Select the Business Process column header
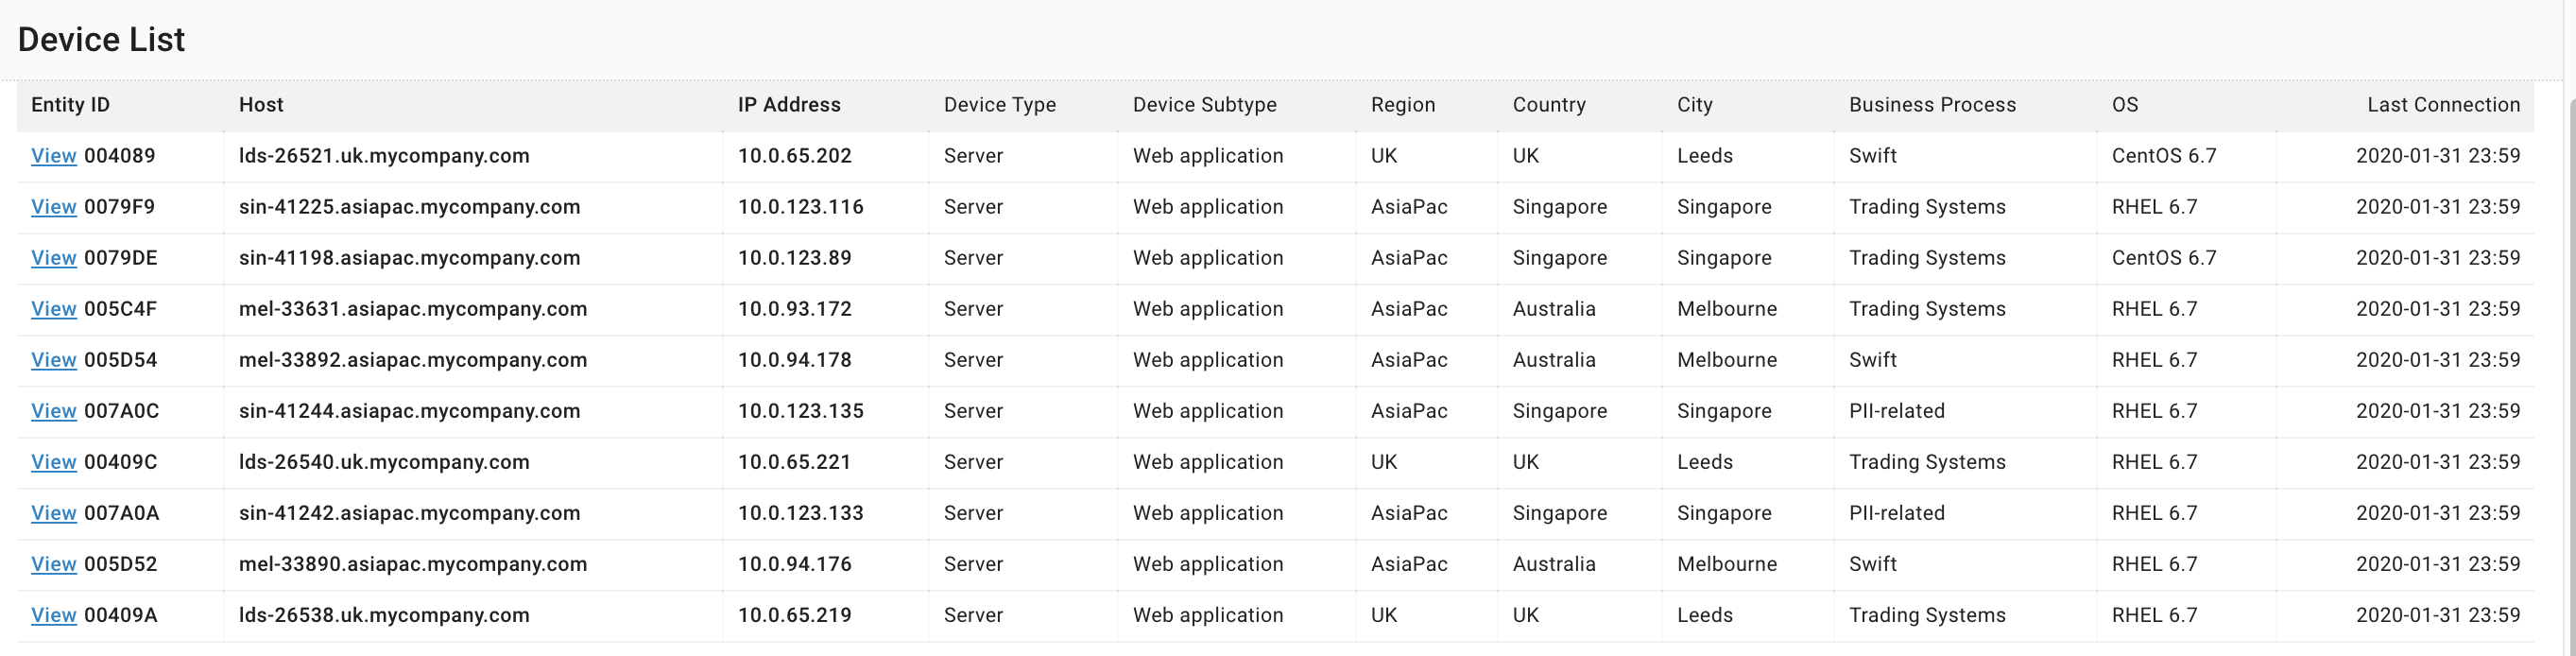Image resolution: width=2576 pixels, height=656 pixels. [1931, 105]
